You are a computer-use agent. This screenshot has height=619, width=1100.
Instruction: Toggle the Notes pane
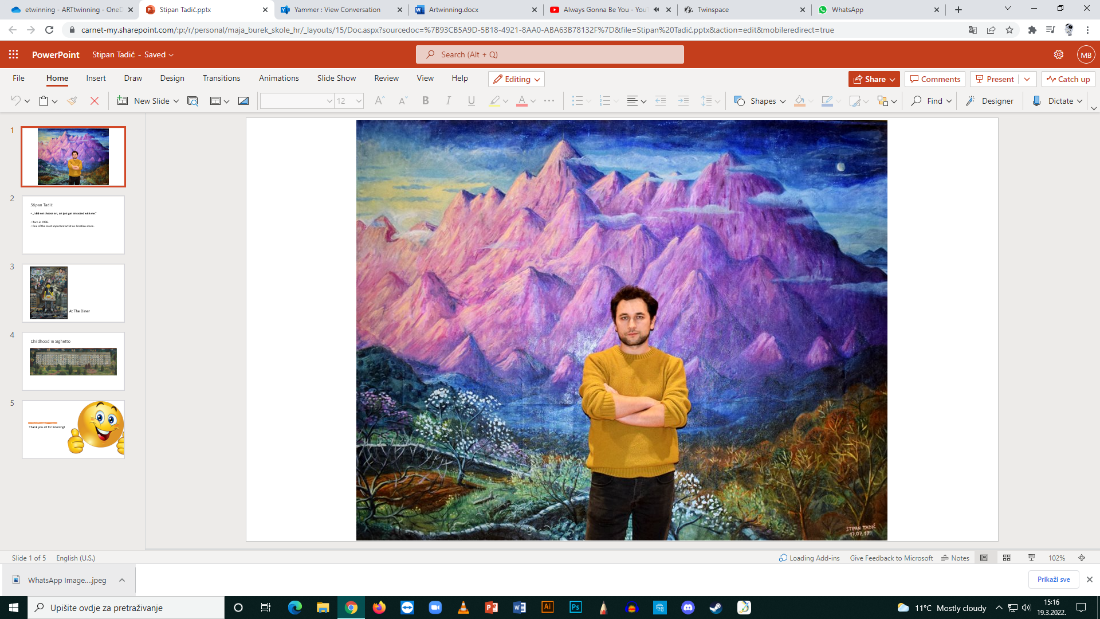point(955,558)
